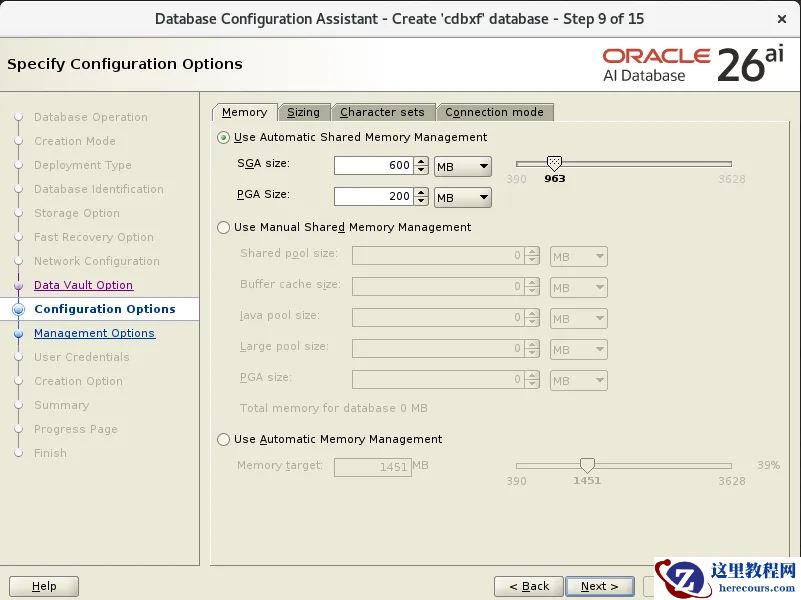The height and width of the screenshot is (600, 801).
Task: Click Database Identification step in sidebar
Action: [99, 189]
